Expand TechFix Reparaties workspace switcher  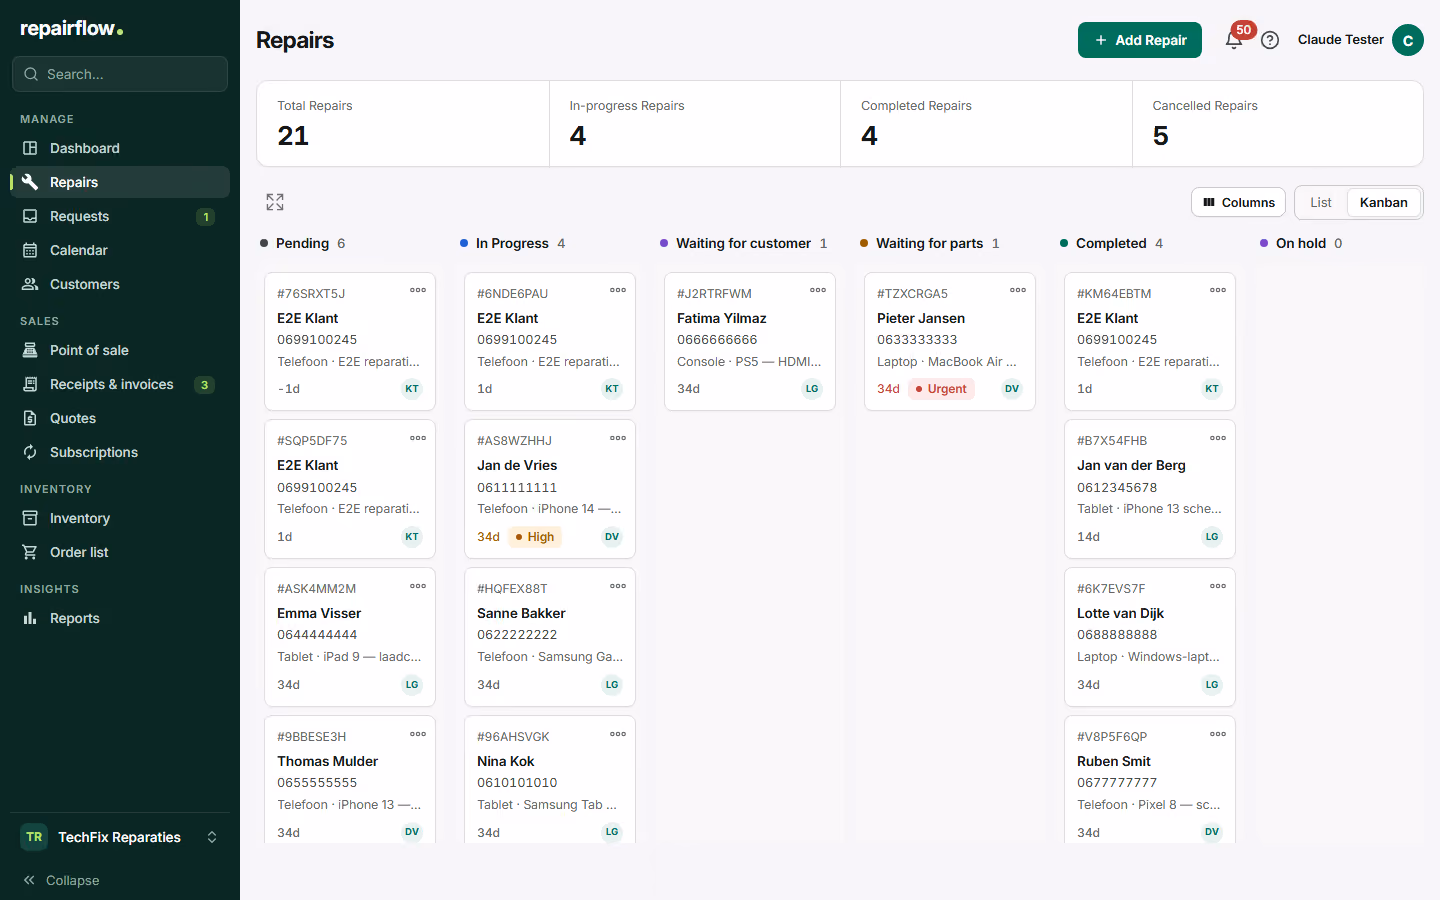point(120,837)
